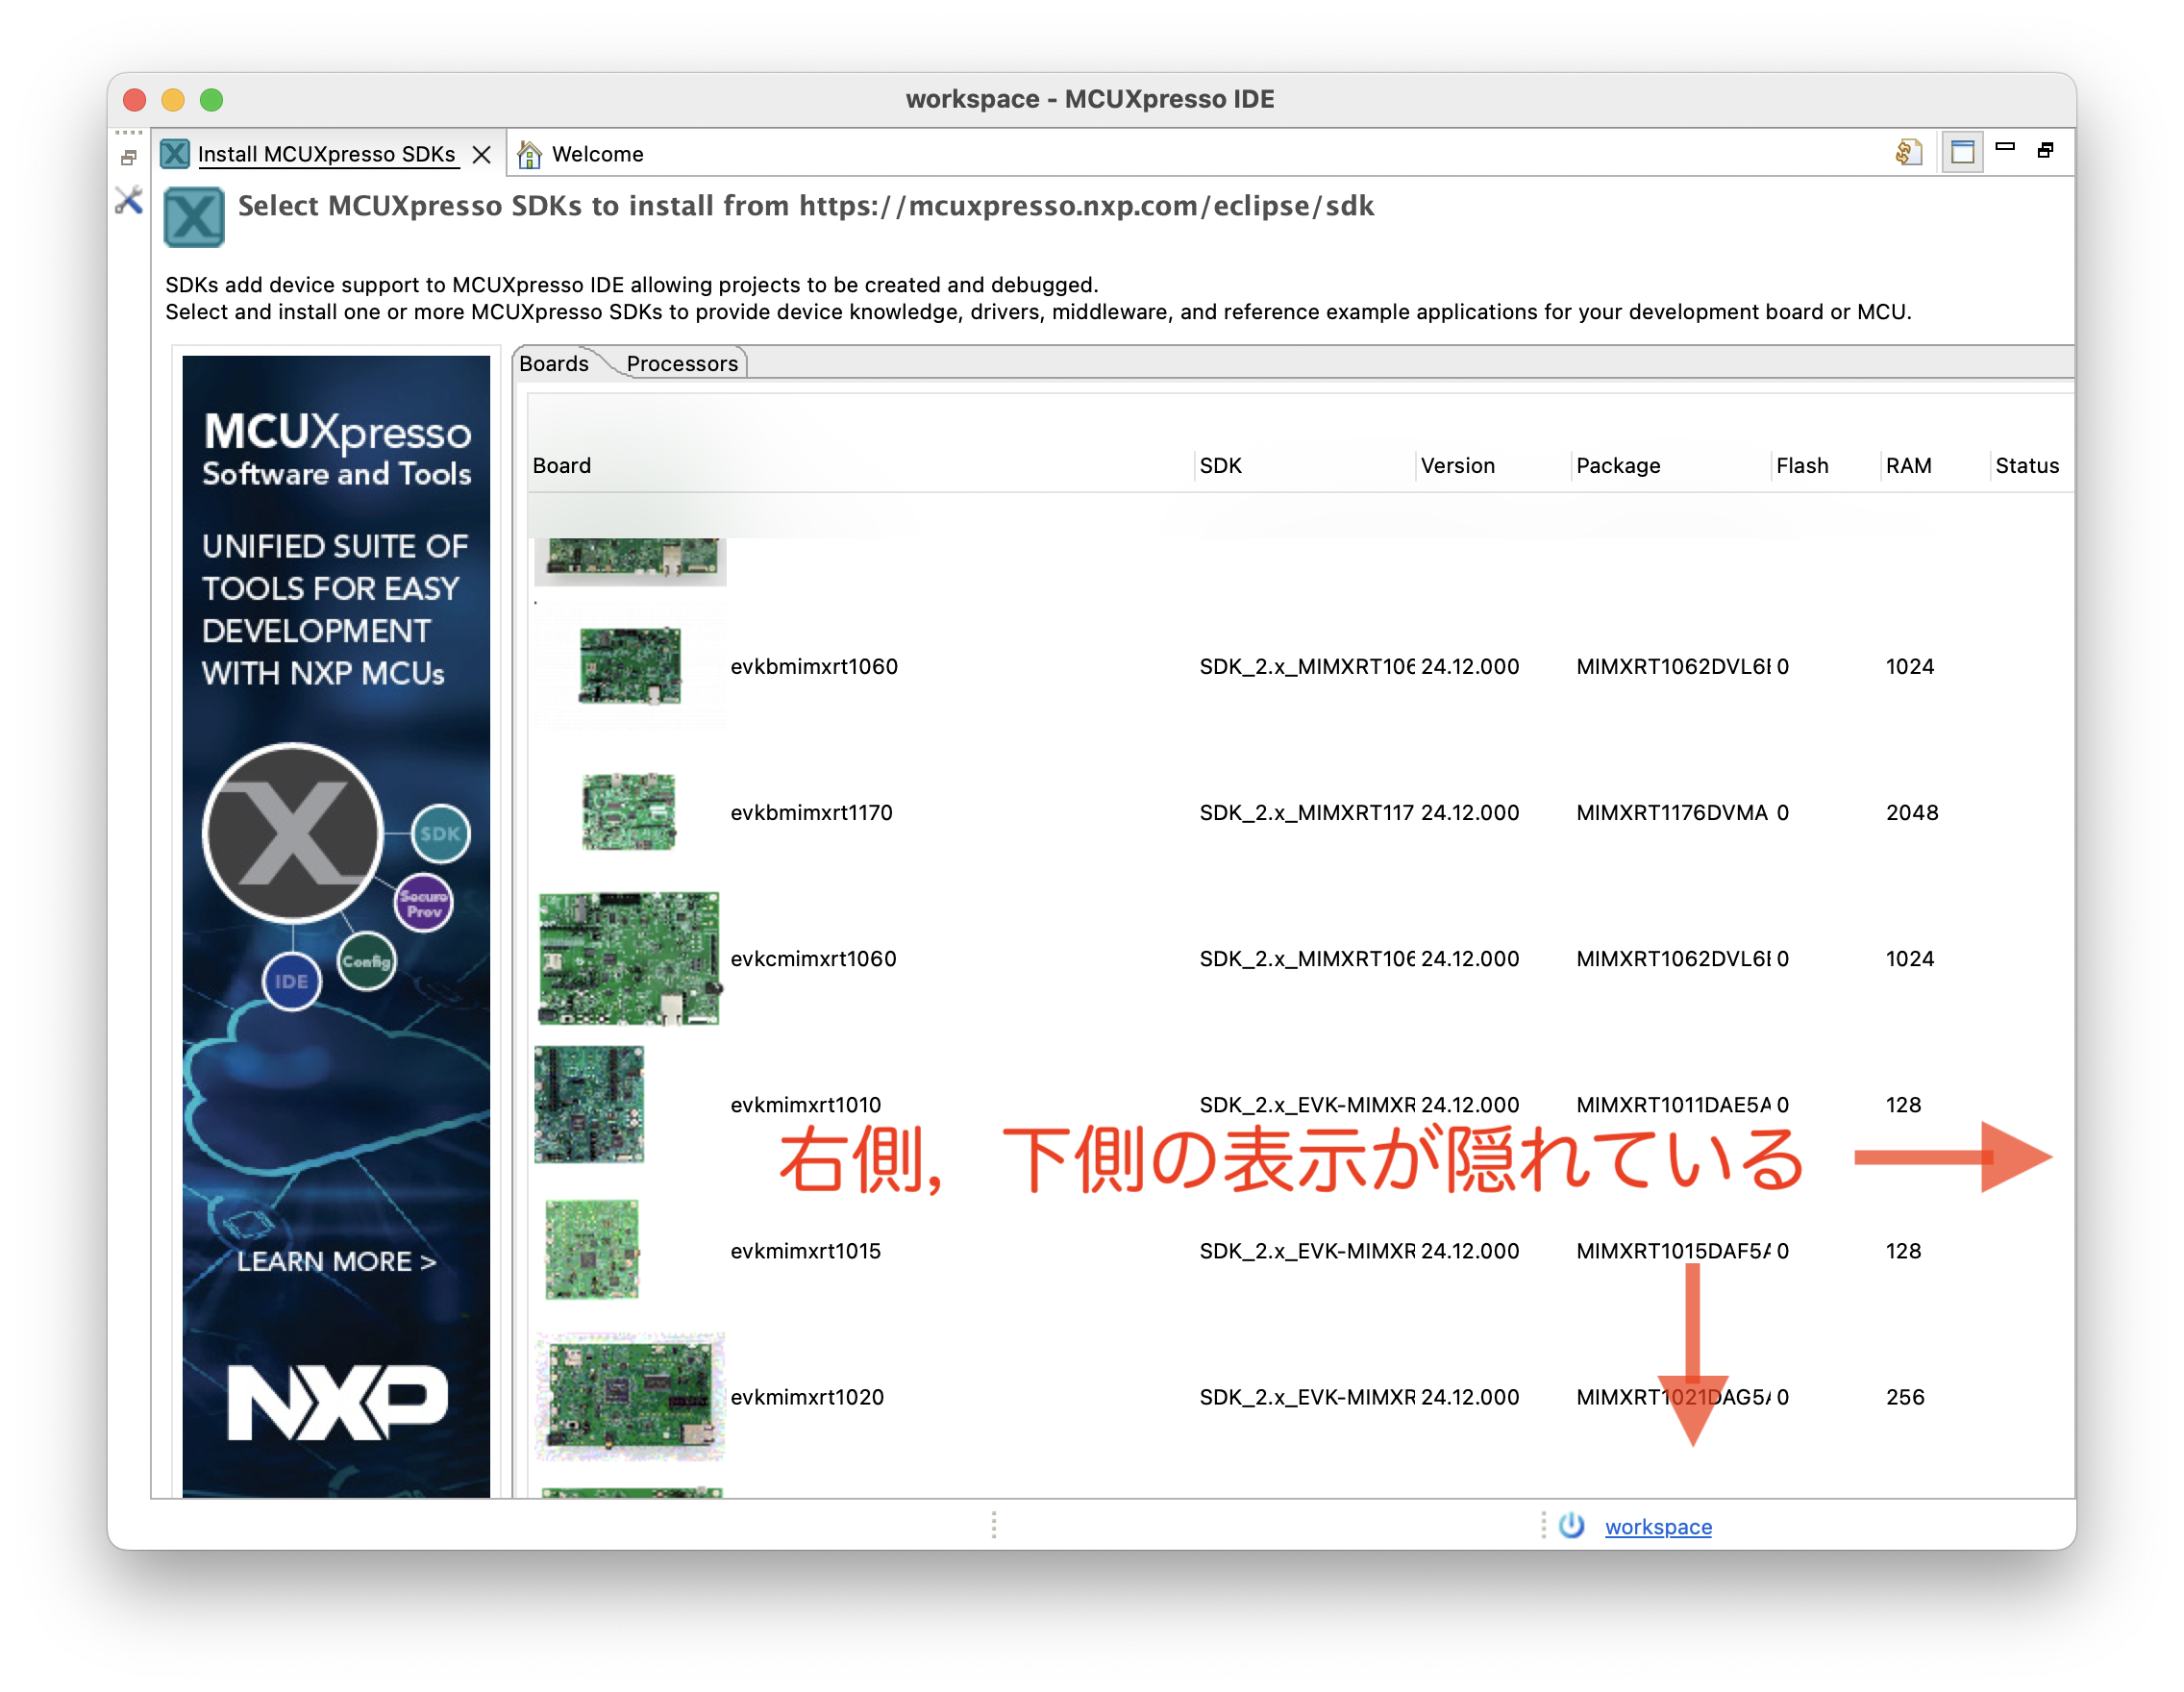This screenshot has width=2184, height=1692.
Task: Sort the list by the Version column
Action: [1456, 465]
